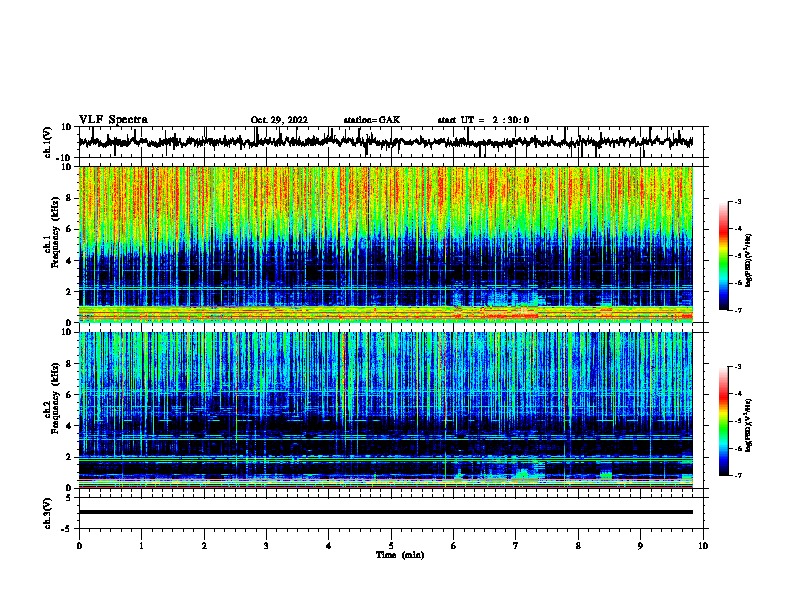This screenshot has height=612, width=792.
Task: Click the "-3" label on ch.2 colorbar
Action: coord(737,367)
